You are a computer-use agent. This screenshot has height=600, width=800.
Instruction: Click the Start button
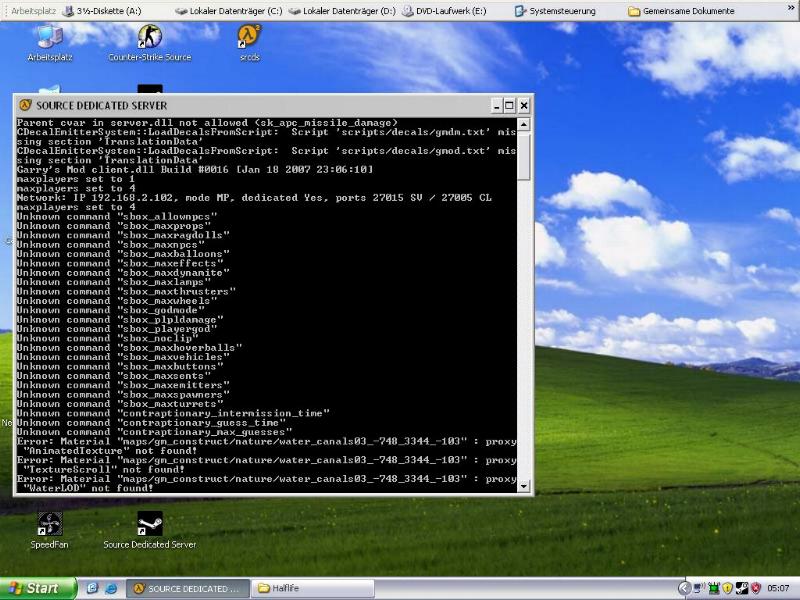point(38,589)
